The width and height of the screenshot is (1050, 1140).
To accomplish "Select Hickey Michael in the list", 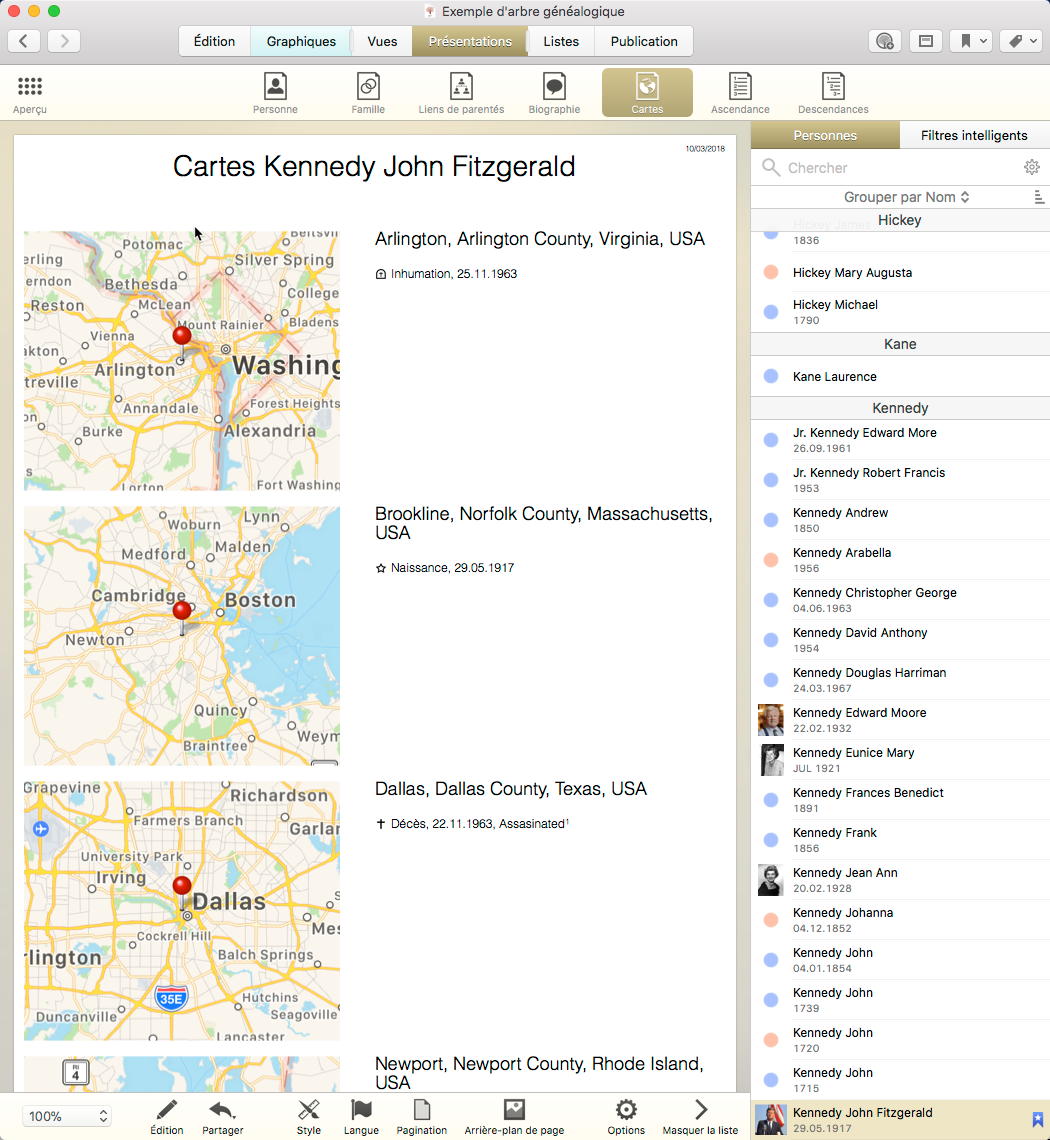I will point(900,312).
